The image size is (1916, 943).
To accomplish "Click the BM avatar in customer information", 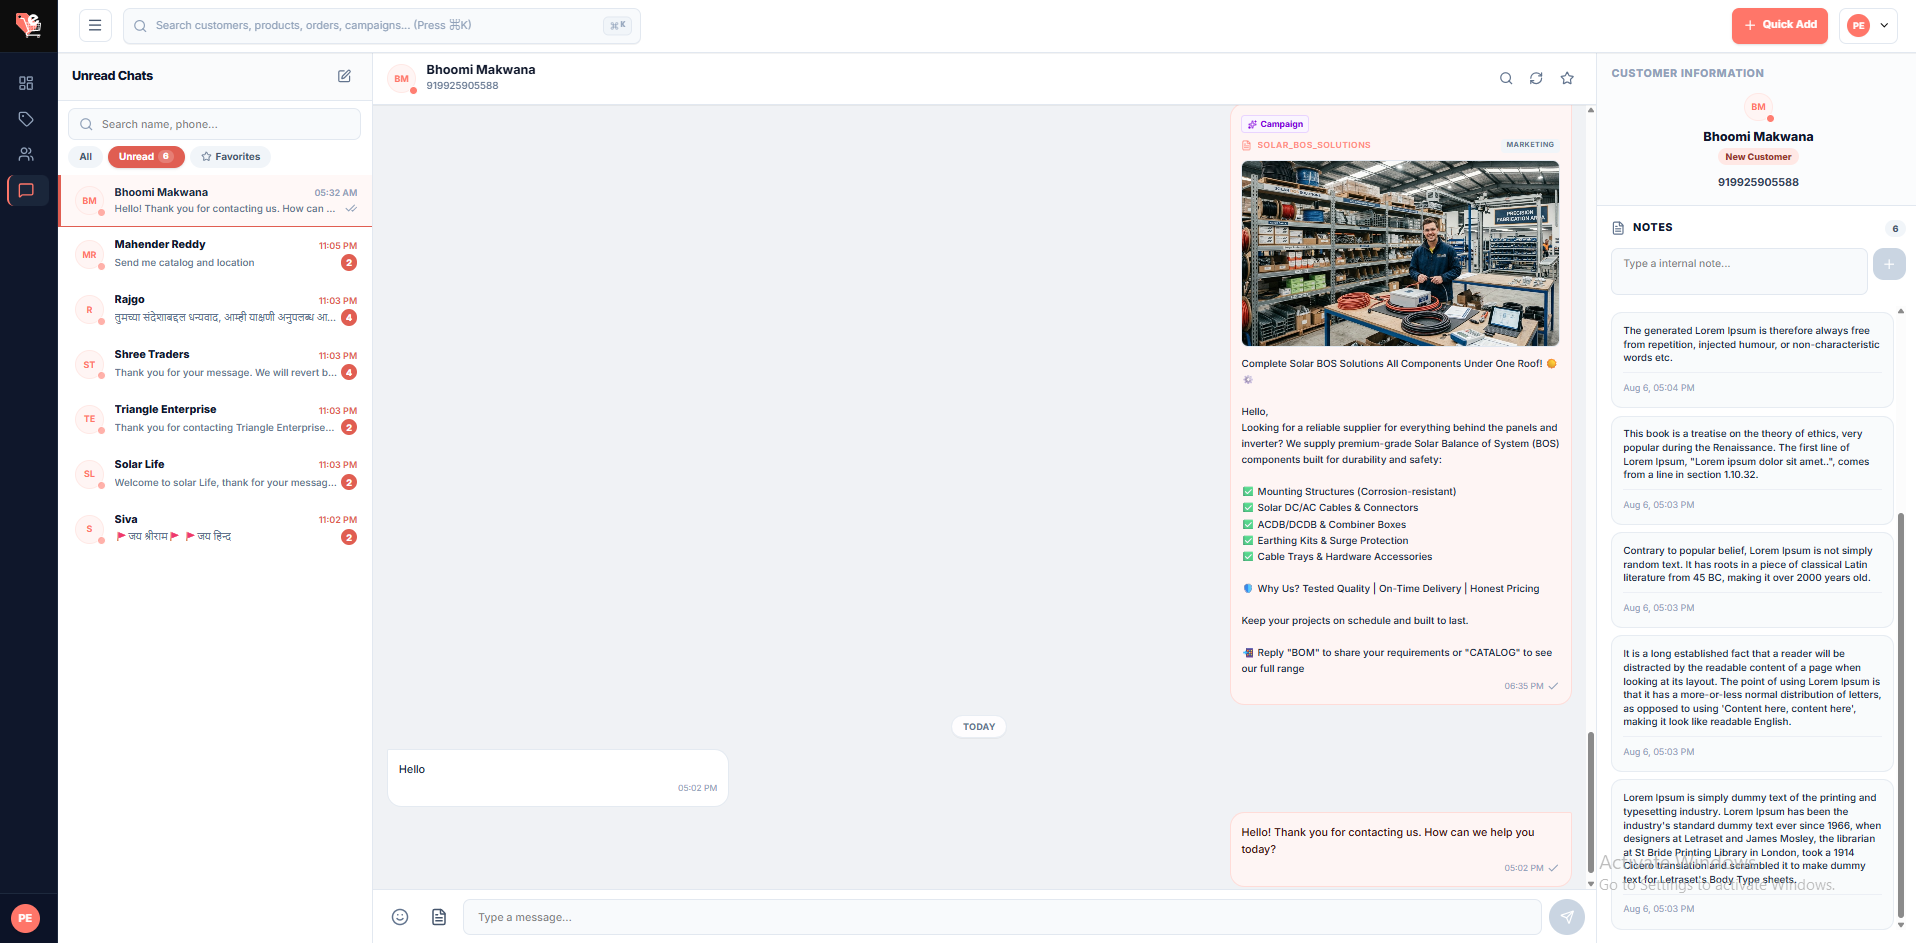I will pyautogui.click(x=1758, y=107).
